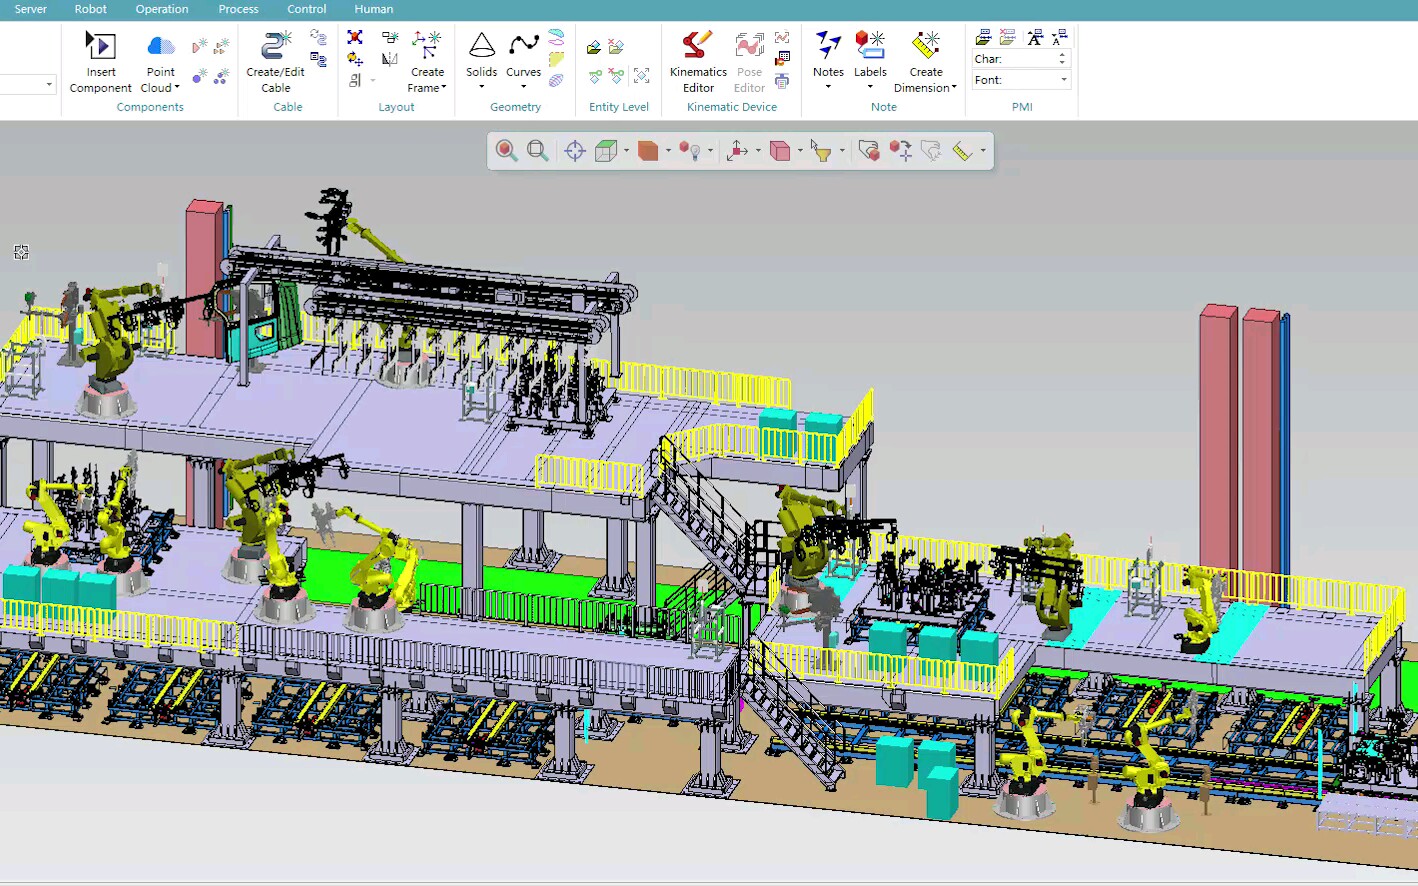Open the Kinematics Editor

[698, 62]
